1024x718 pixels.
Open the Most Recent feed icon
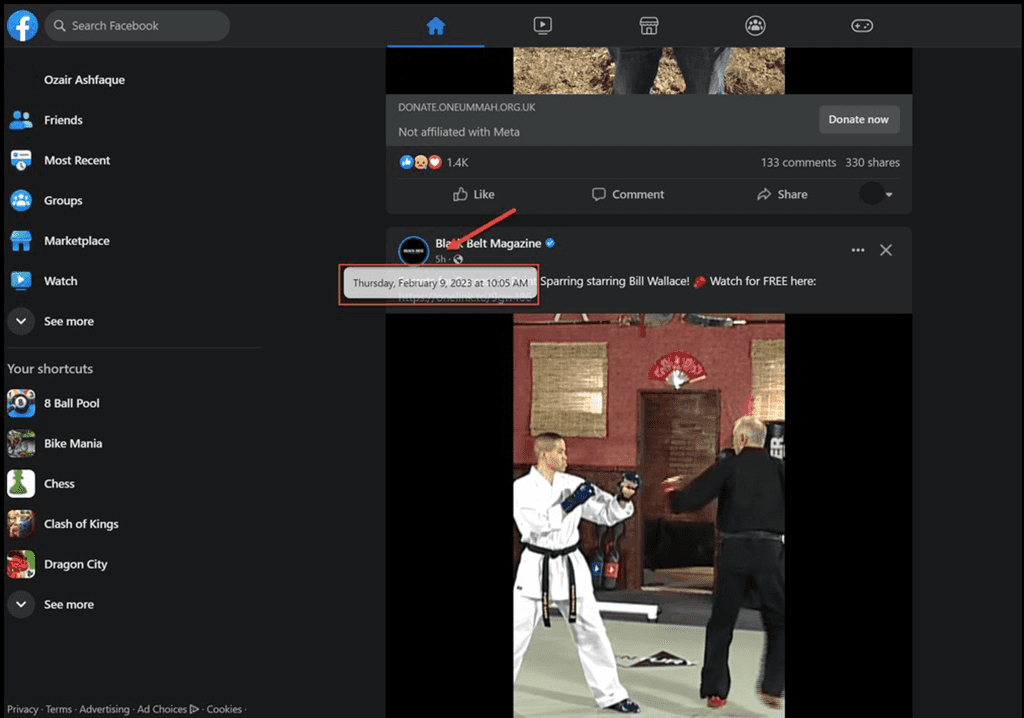click(22, 160)
